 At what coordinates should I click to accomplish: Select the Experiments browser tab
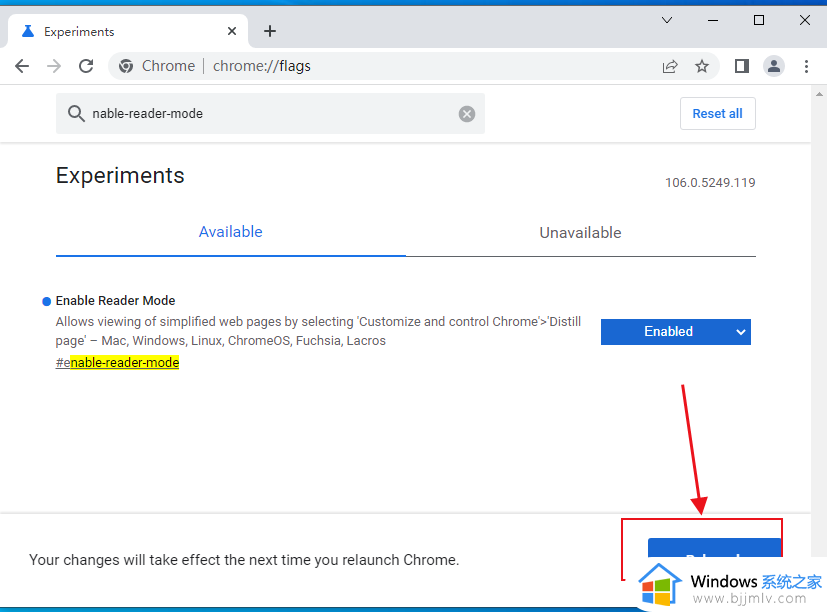pos(128,31)
